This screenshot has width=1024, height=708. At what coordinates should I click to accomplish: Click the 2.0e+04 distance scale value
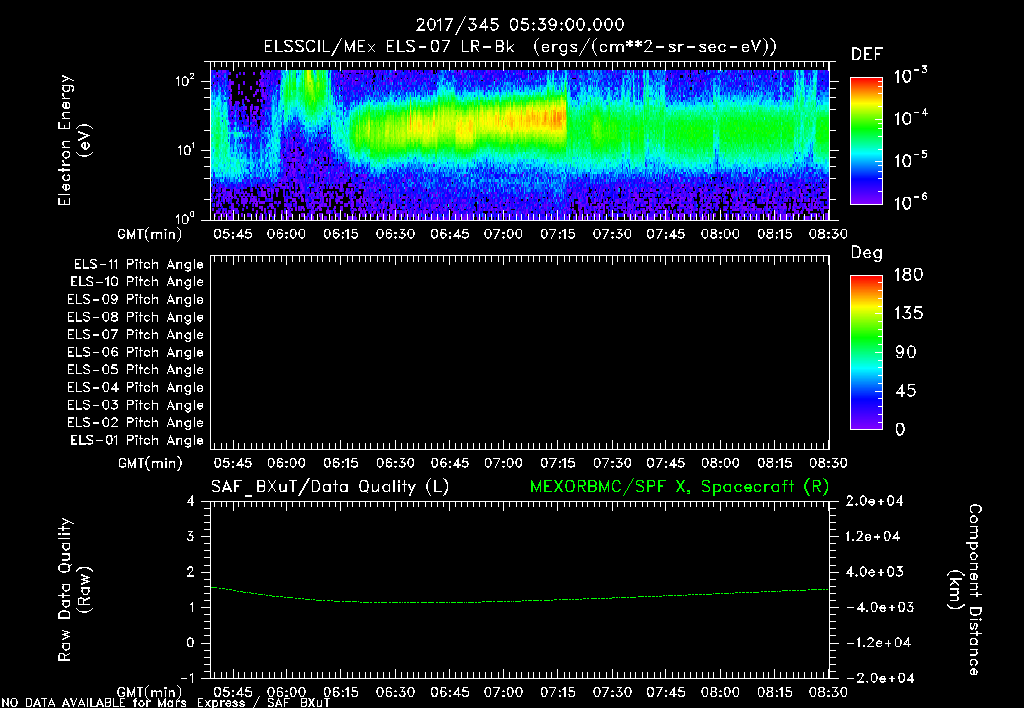click(874, 501)
